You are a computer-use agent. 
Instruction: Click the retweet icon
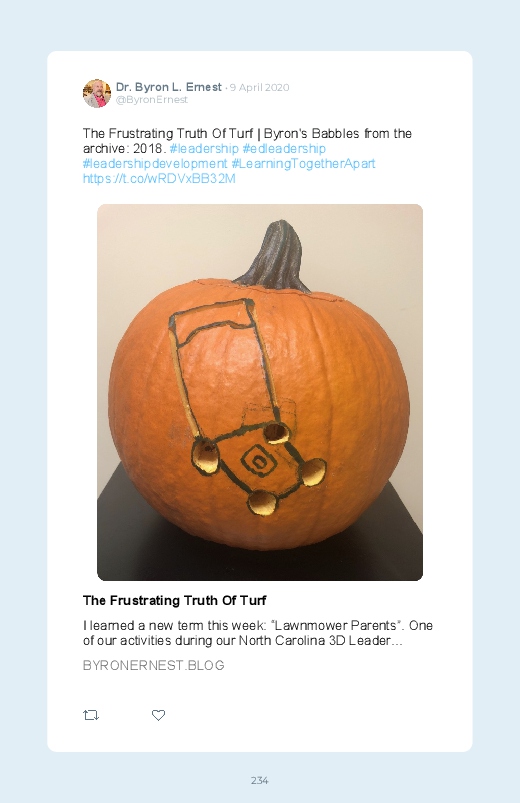point(91,715)
